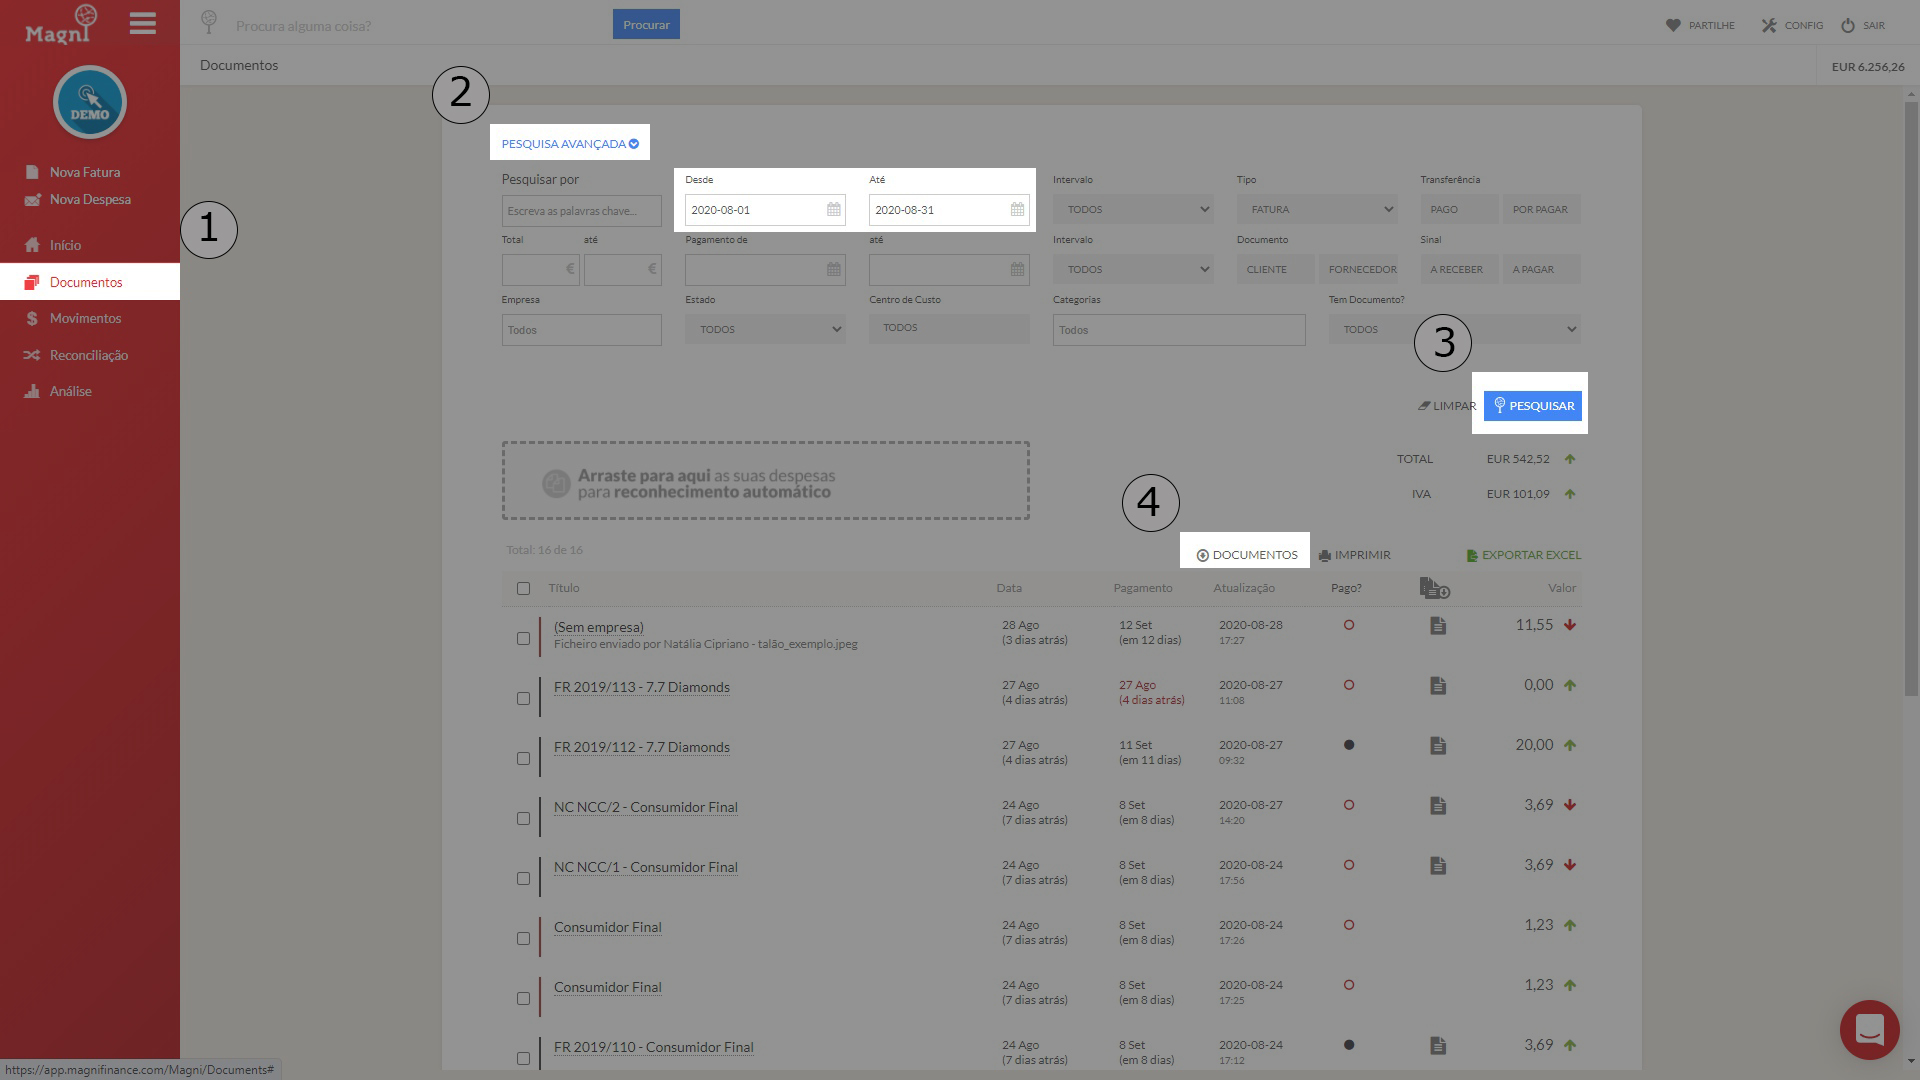The width and height of the screenshot is (1920, 1080).
Task: Open the hamburger menu icon
Action: pos(143,24)
